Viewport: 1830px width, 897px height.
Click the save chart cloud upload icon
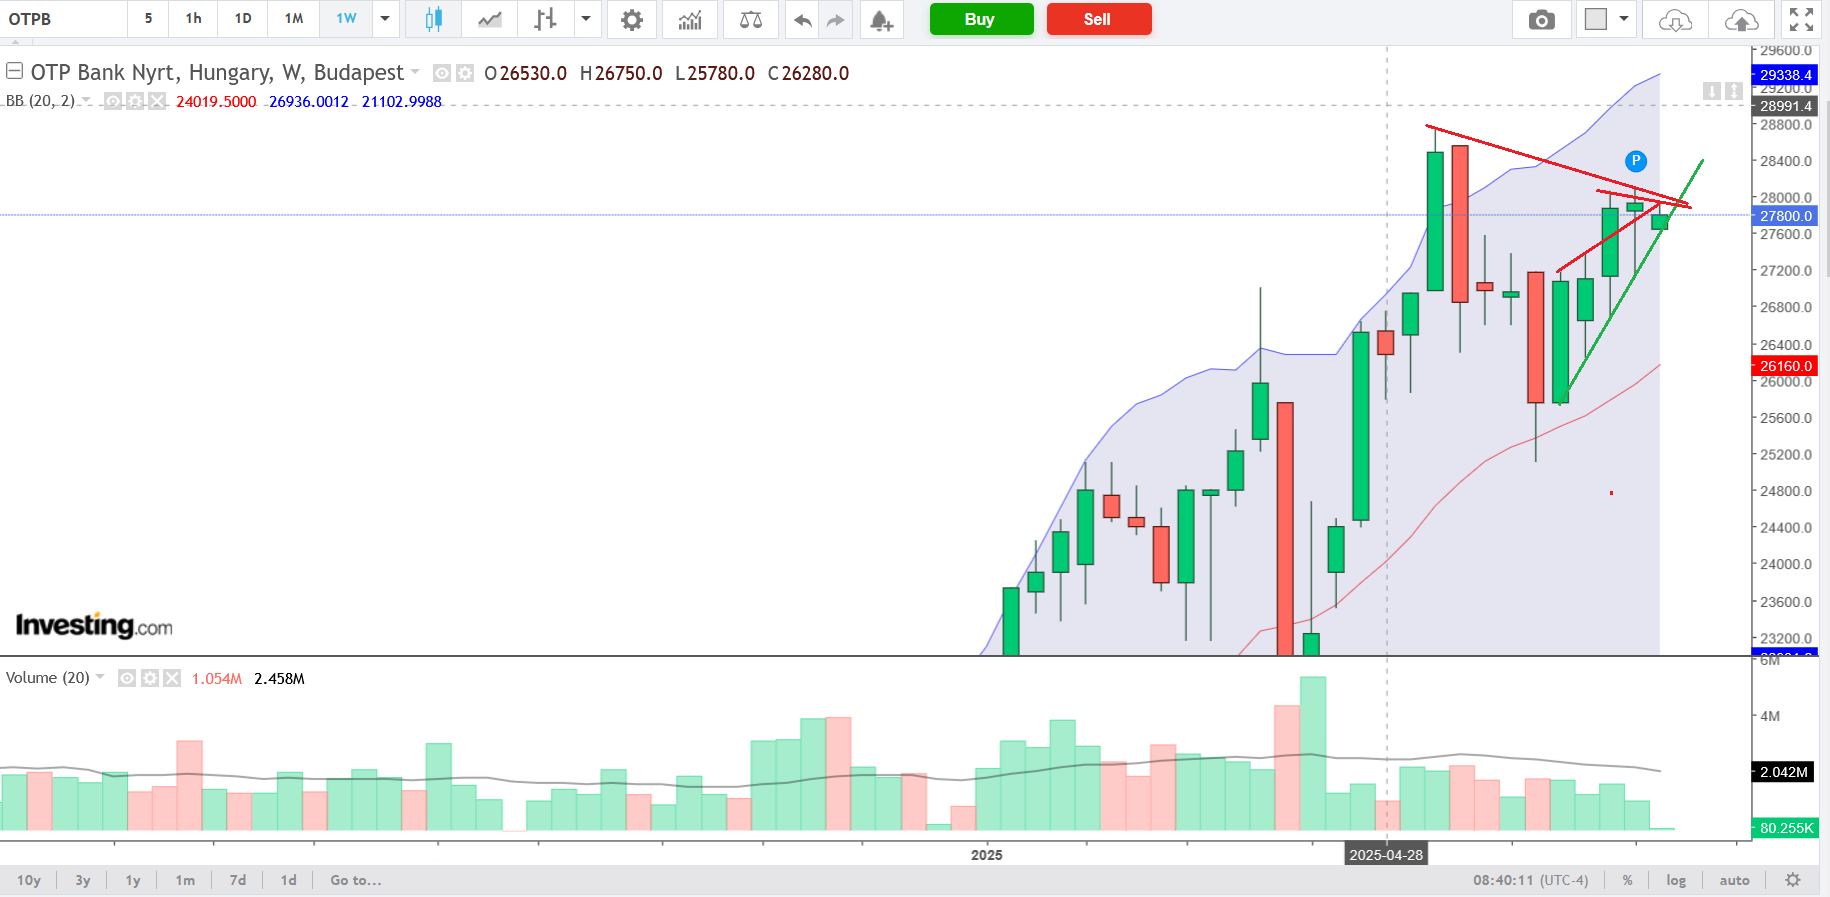coord(1741,19)
